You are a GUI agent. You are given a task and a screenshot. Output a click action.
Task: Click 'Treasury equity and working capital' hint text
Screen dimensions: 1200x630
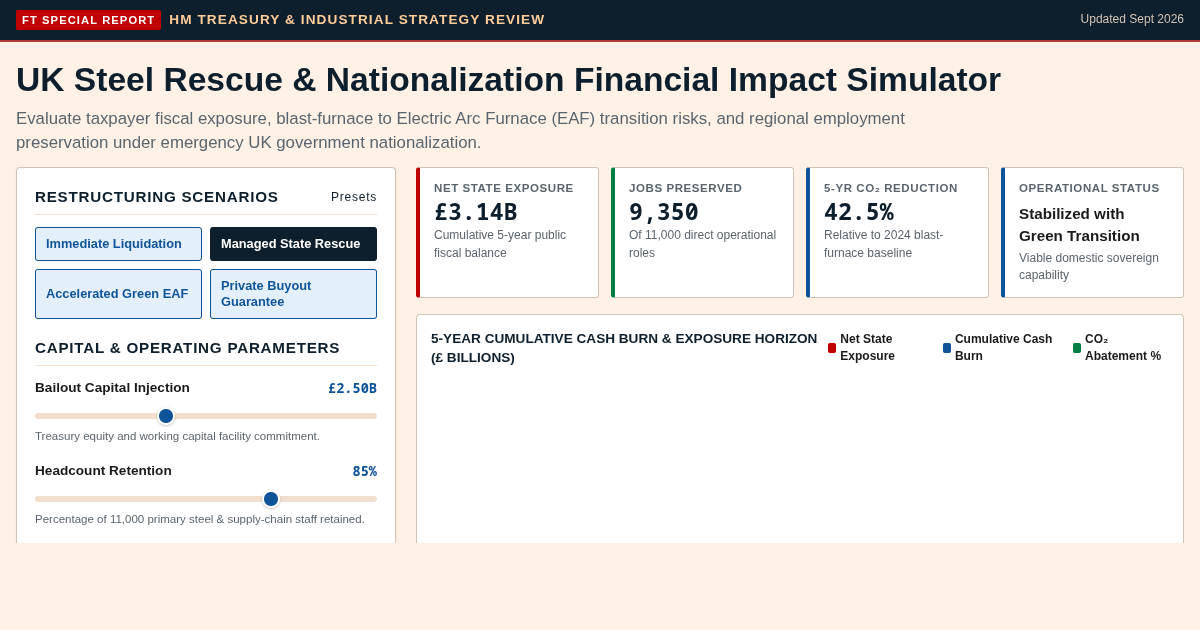pyautogui.click(x=177, y=436)
